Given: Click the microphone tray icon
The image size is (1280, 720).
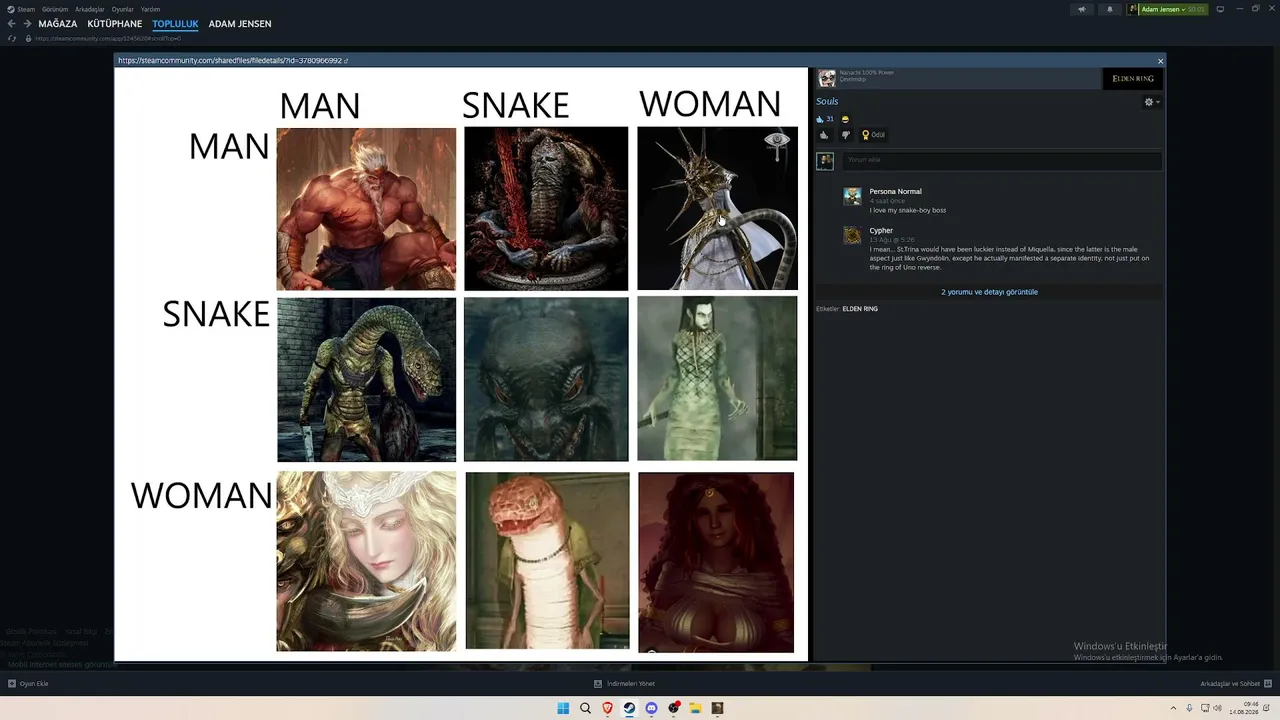Looking at the screenshot, I should point(1188,708).
